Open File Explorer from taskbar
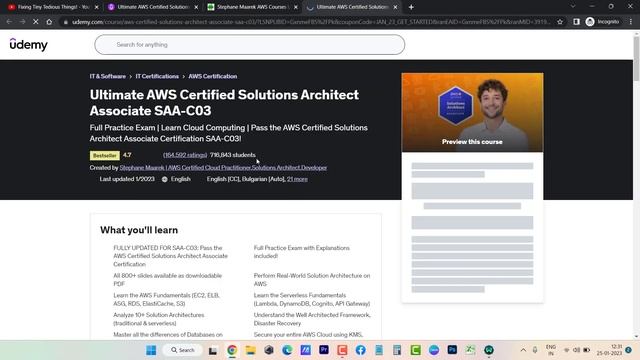This screenshot has width=640, height=360. [251, 350]
